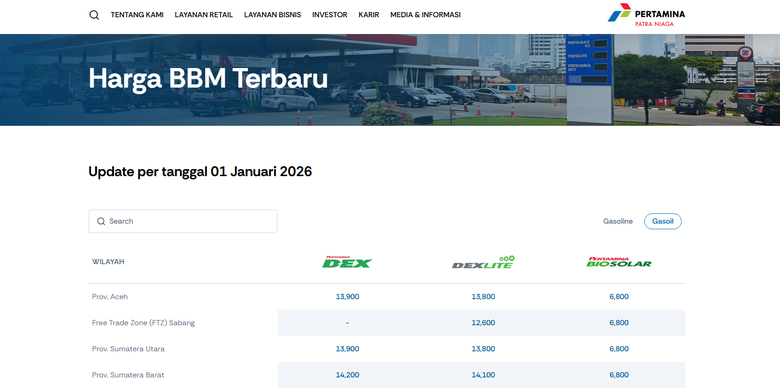Click the Pertamina Biosolar logo header
Image resolution: width=780 pixels, height=390 pixels.
tap(619, 262)
